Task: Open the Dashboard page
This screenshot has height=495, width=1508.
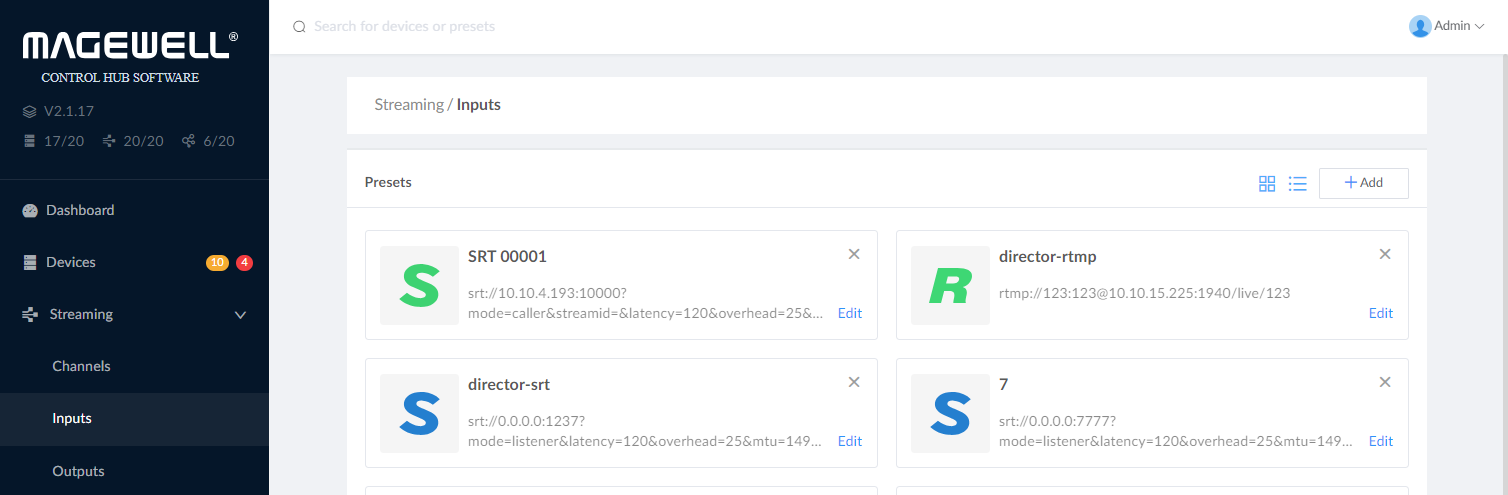Action: [80, 211]
